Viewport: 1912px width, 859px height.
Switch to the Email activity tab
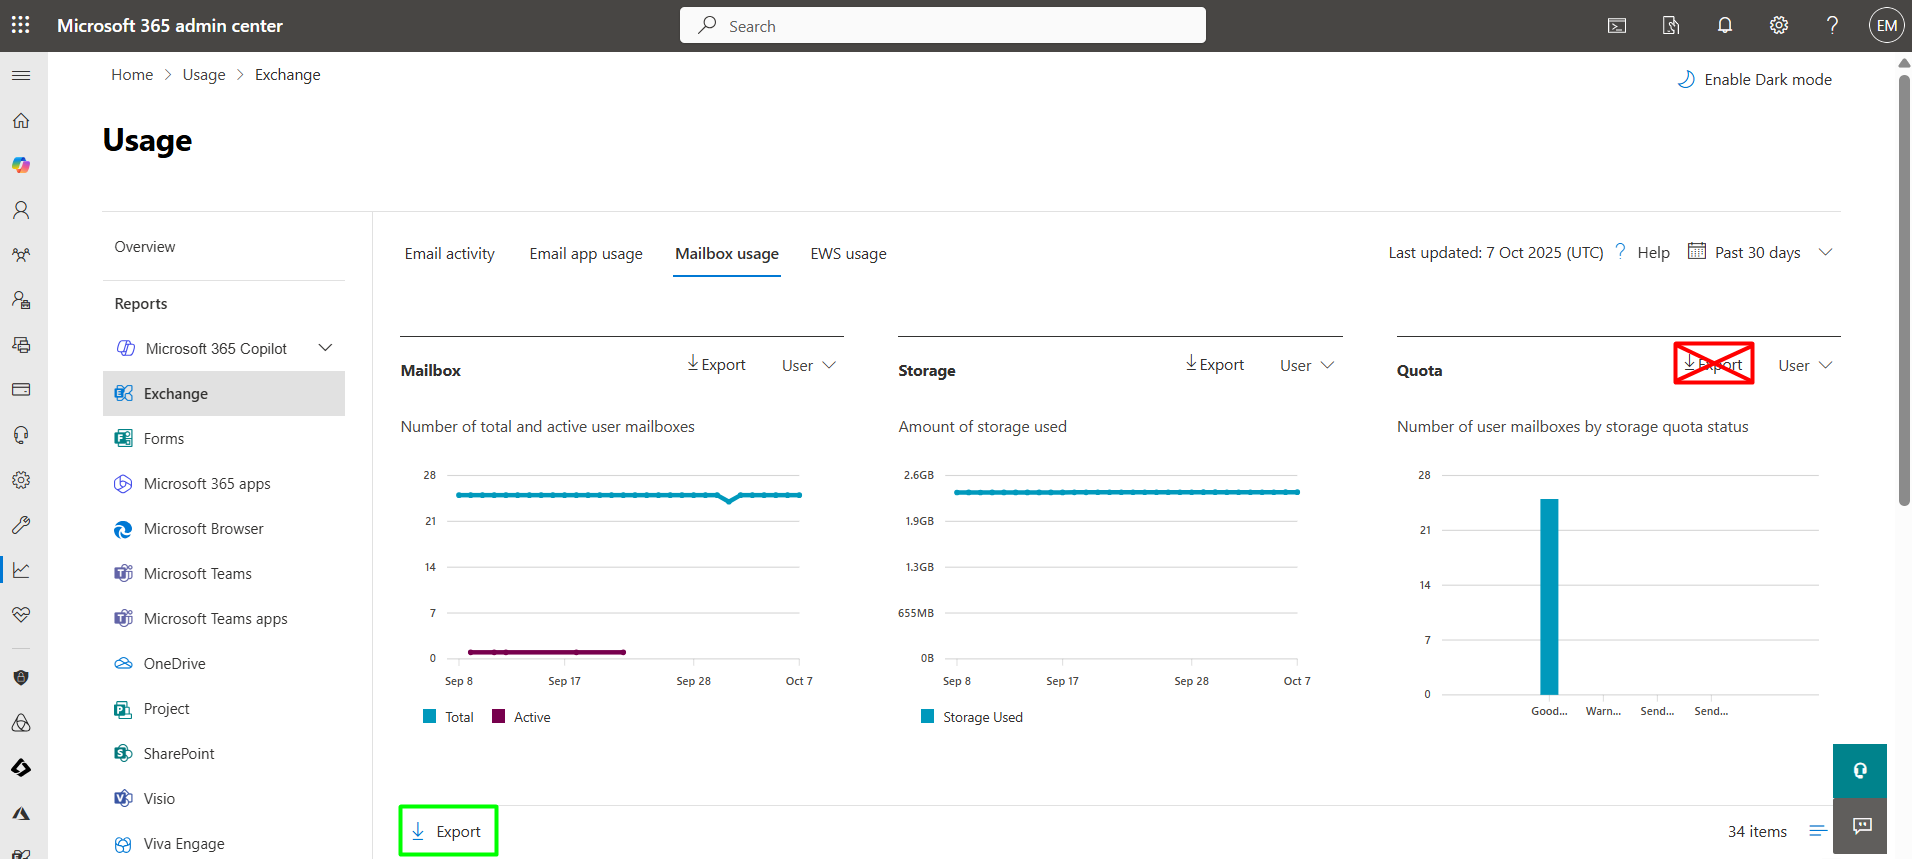click(x=450, y=254)
